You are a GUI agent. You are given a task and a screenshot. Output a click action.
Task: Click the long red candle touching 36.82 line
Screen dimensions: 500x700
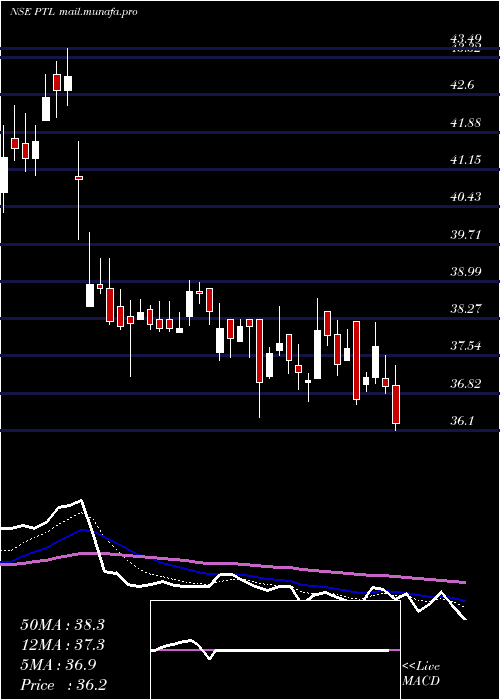point(356,360)
